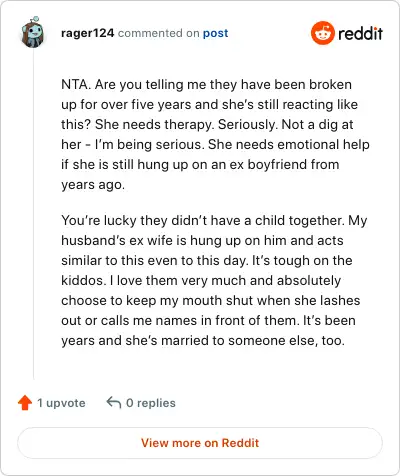The height and width of the screenshot is (476, 400).
Task: Click rager124's Snoo avatar image
Action: click(33, 32)
